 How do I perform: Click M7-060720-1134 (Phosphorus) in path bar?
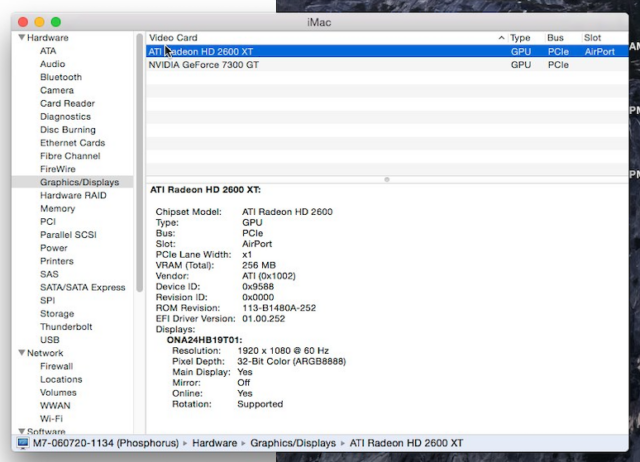106,443
